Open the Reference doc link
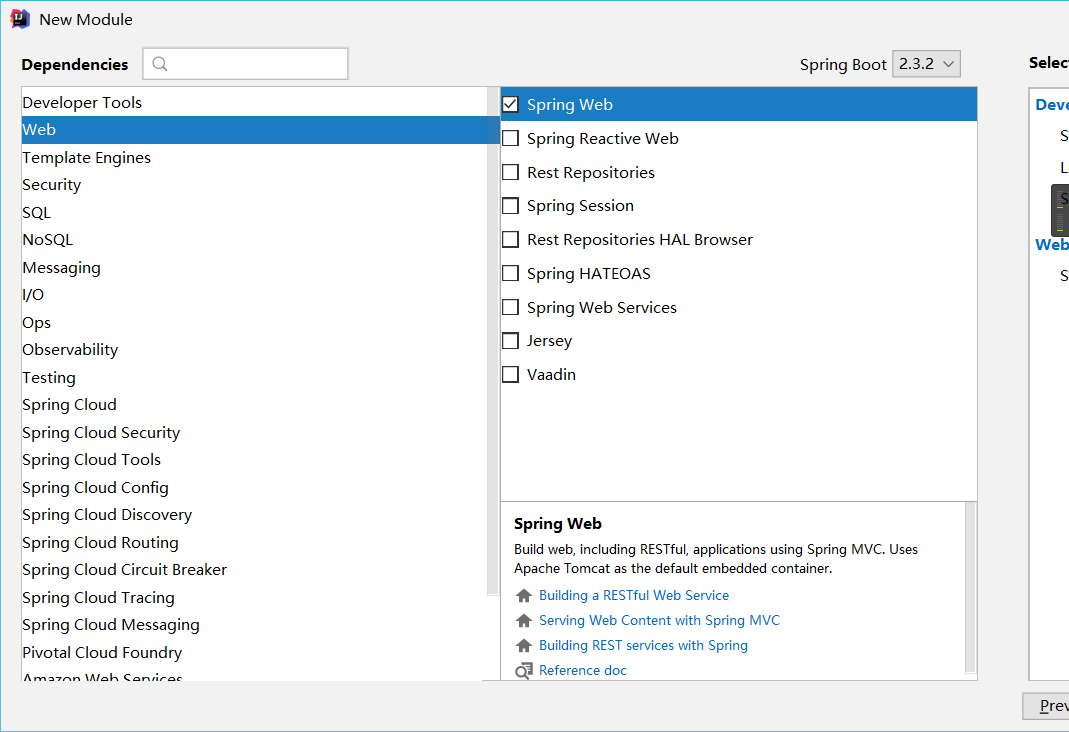1069x732 pixels. point(583,671)
